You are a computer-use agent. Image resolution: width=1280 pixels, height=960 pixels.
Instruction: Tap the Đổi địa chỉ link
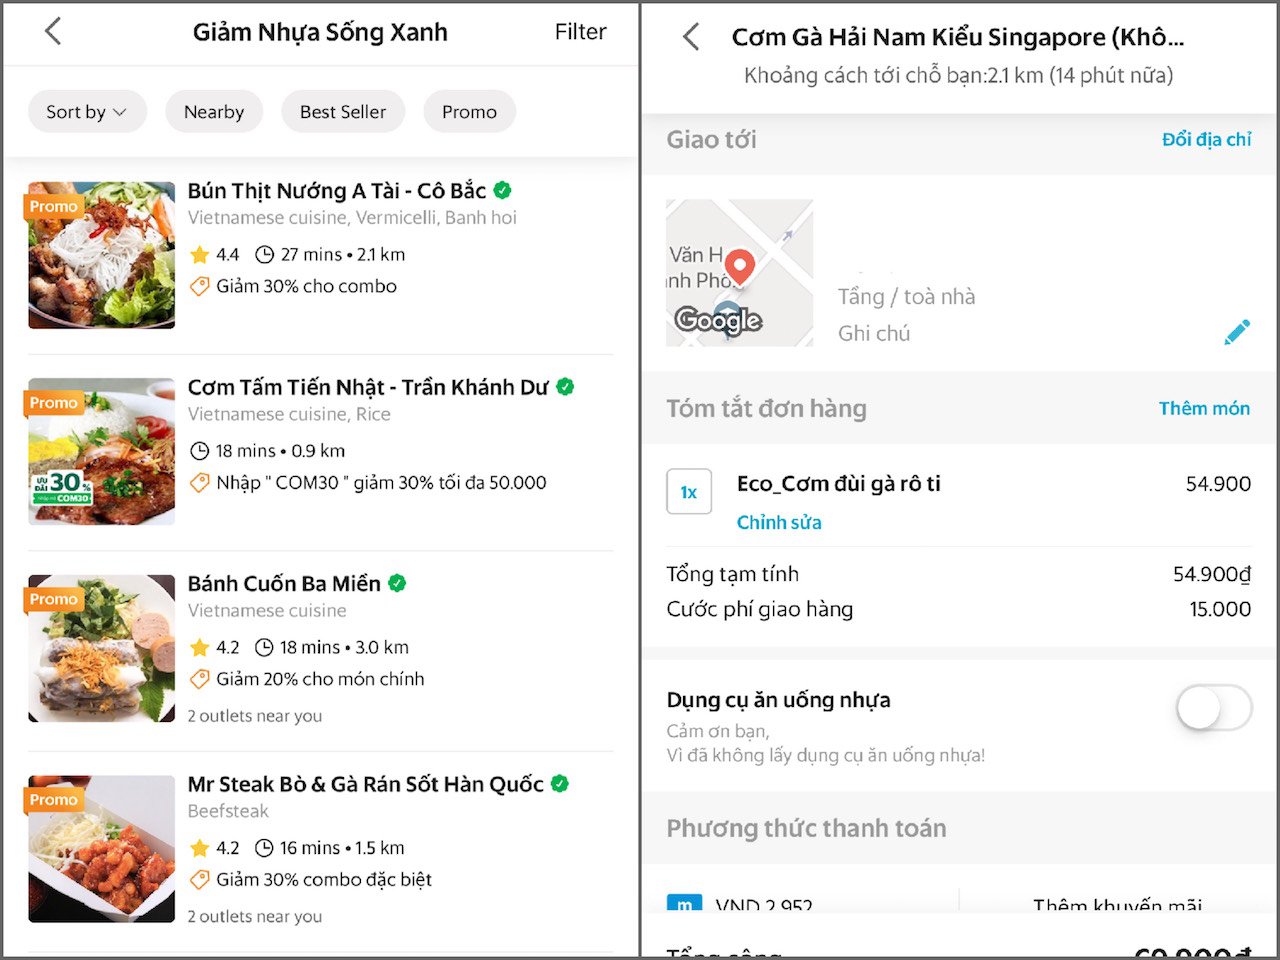coord(1206,140)
